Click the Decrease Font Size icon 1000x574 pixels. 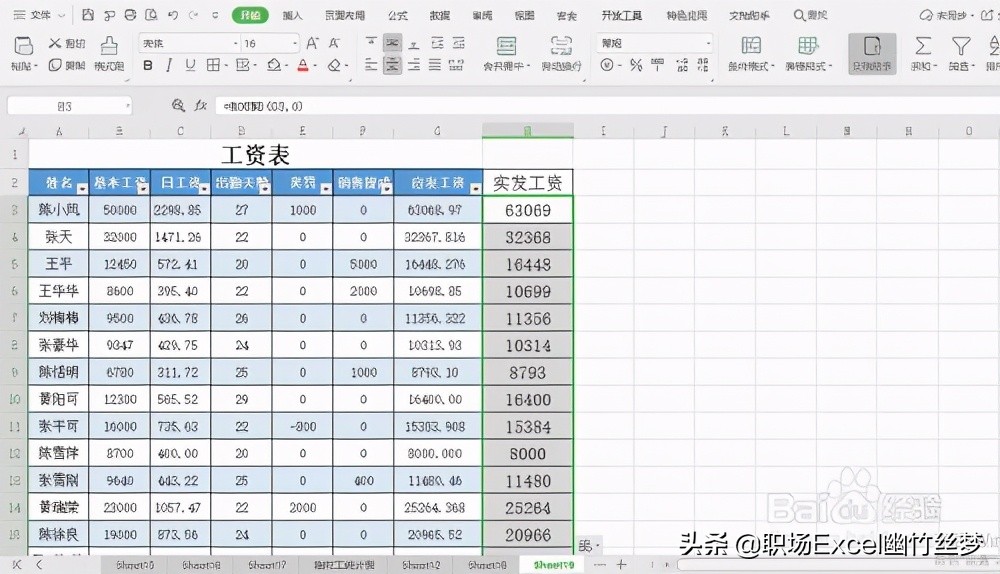pyautogui.click(x=335, y=43)
